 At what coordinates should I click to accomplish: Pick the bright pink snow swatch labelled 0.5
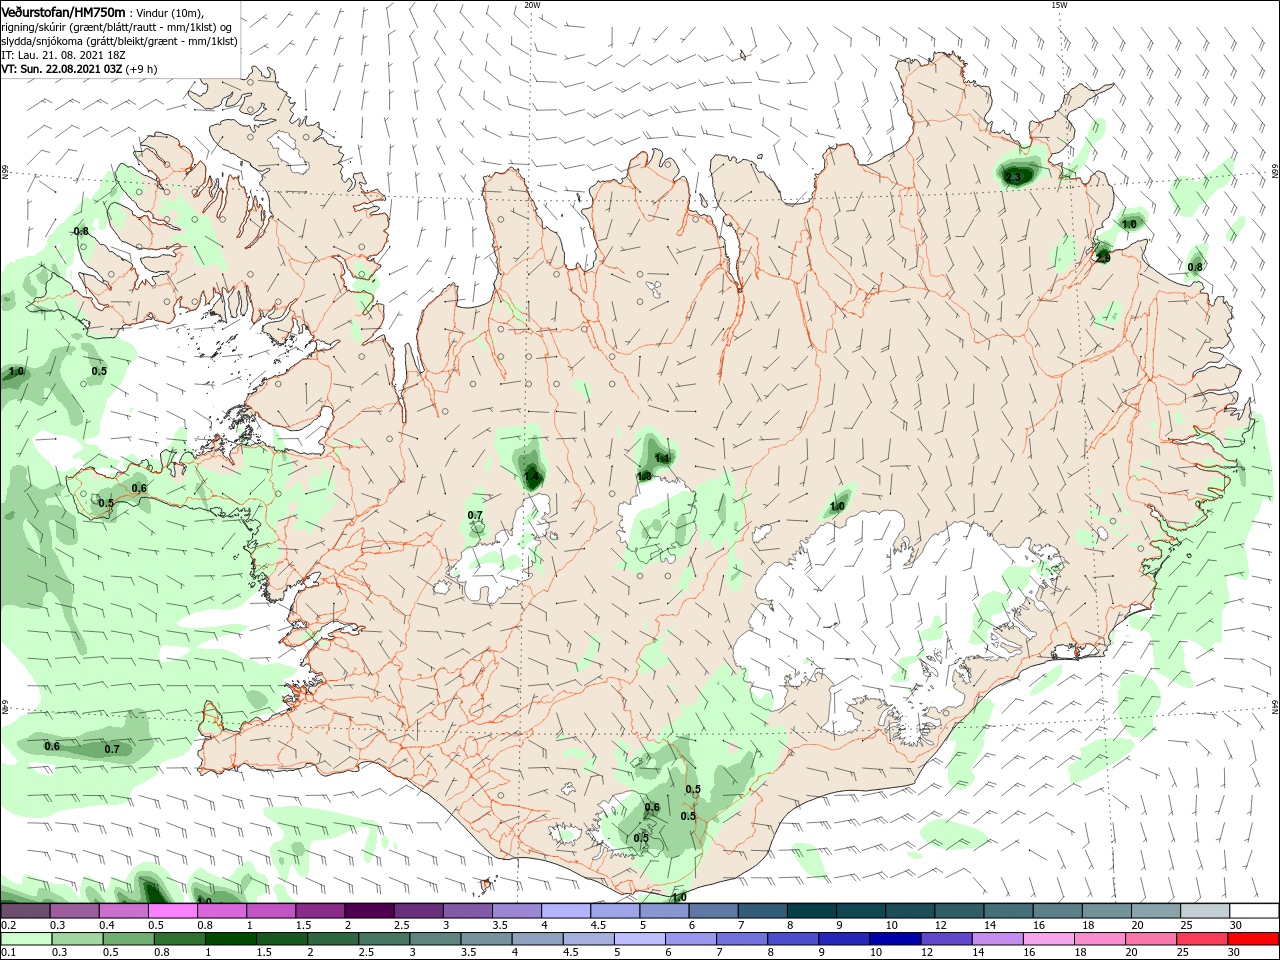click(x=172, y=911)
